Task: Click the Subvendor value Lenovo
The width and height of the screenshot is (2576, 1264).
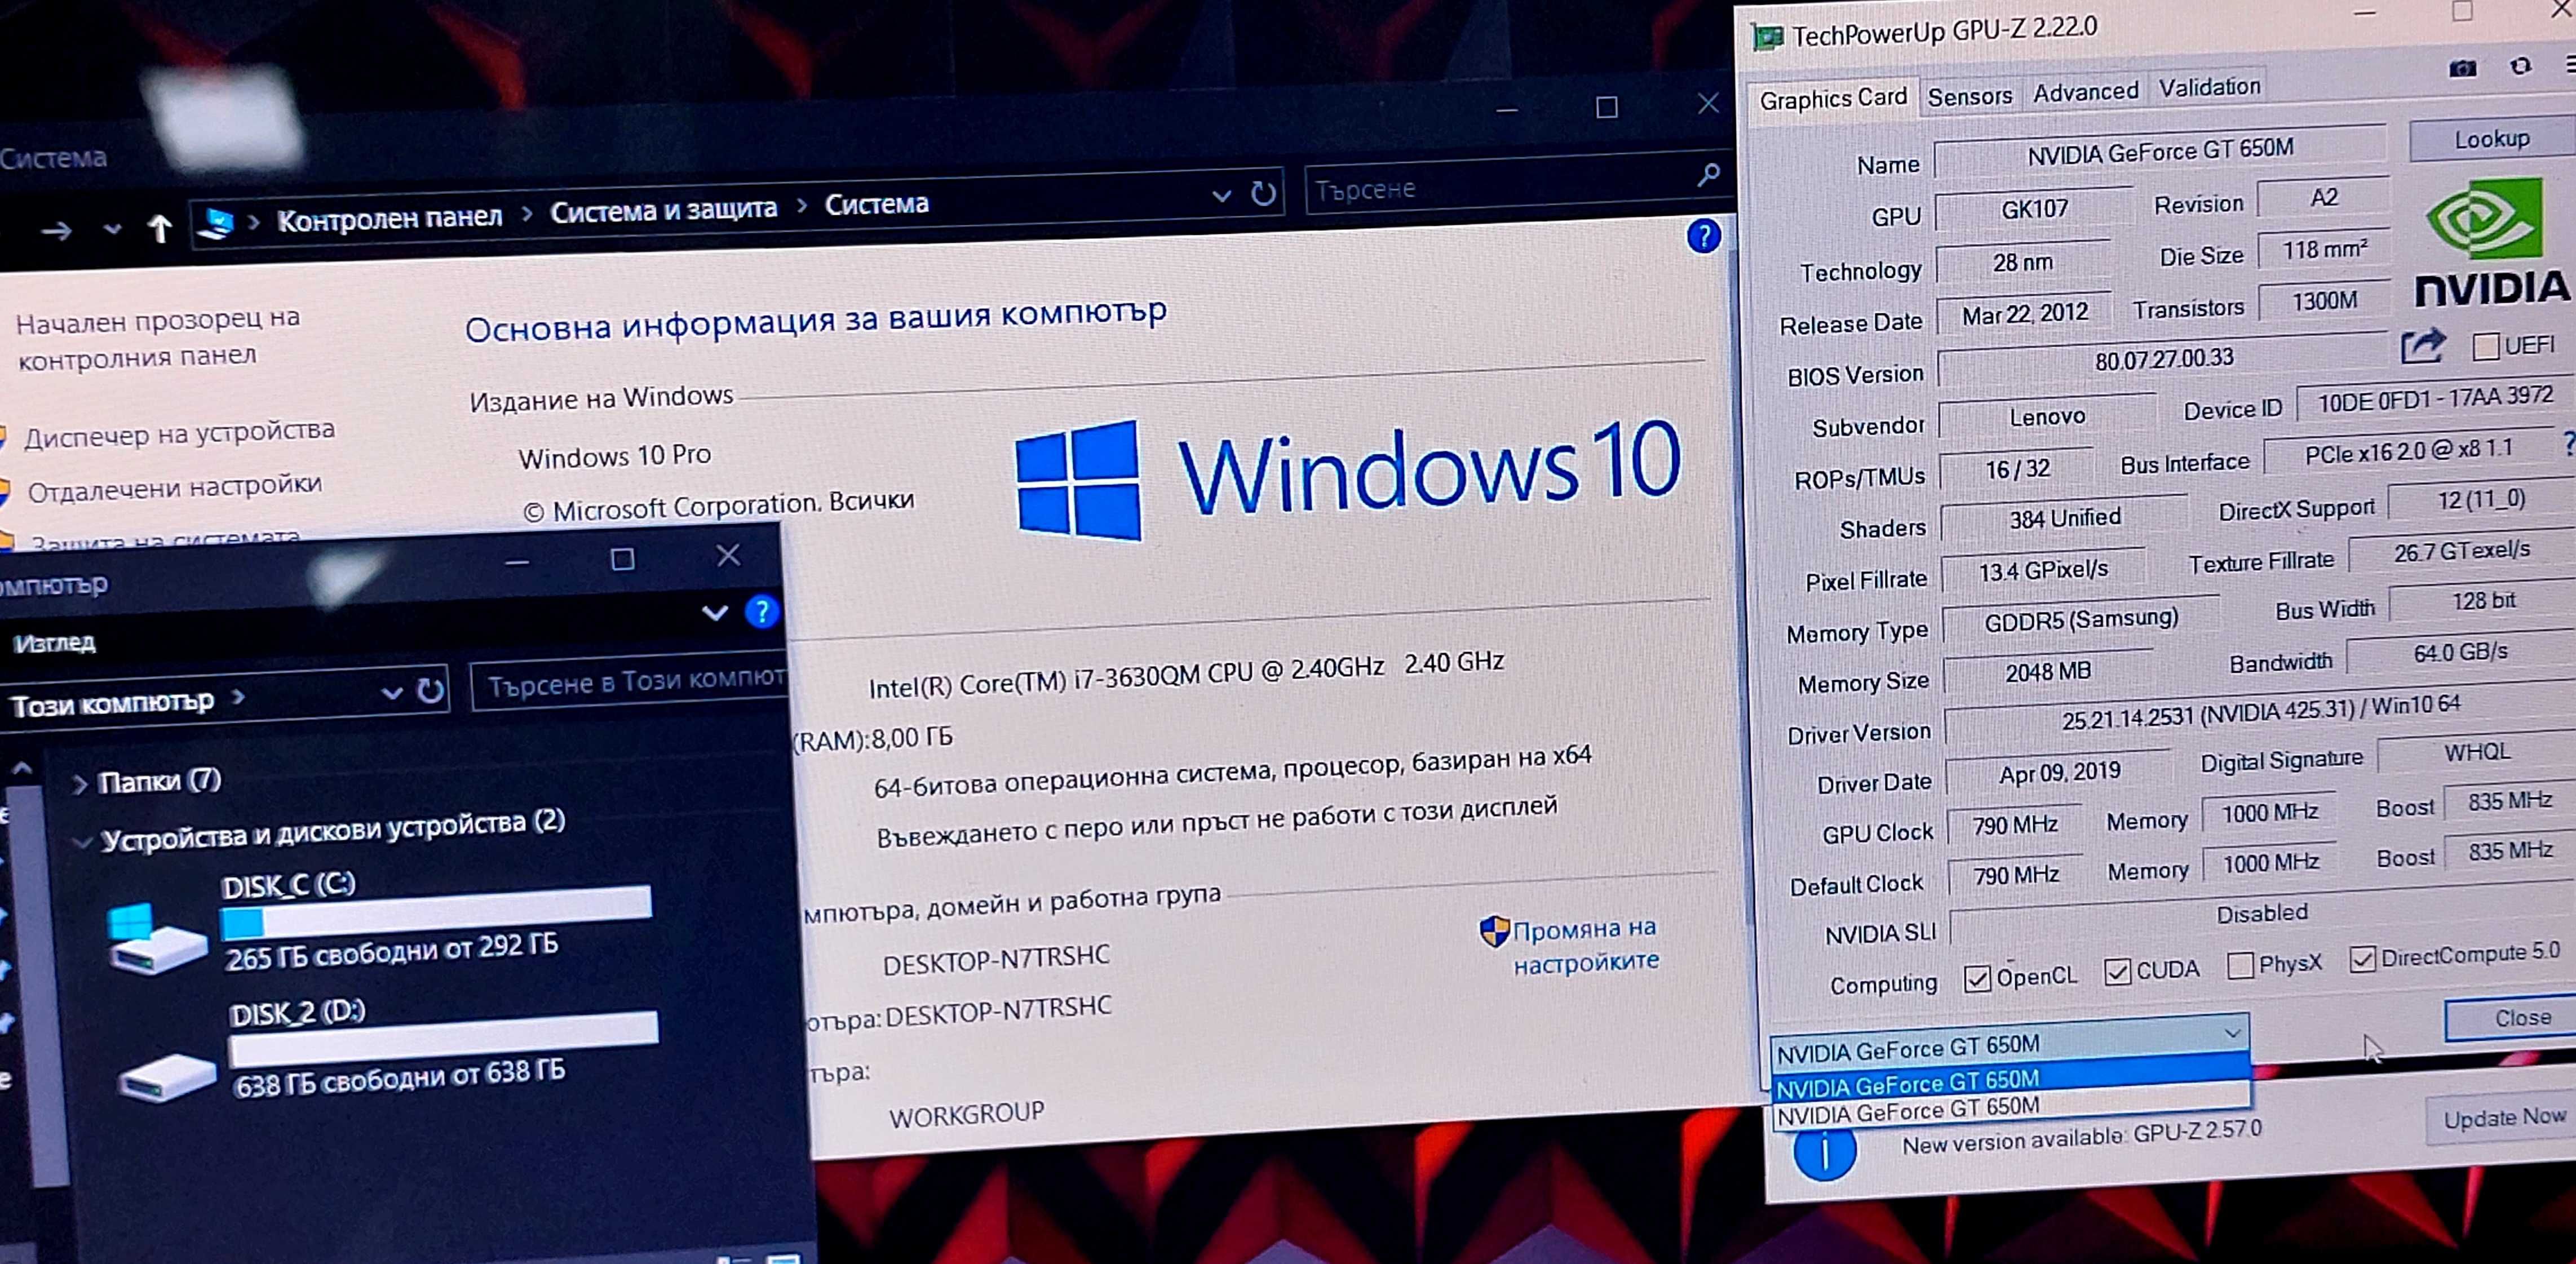Action: tap(2047, 416)
